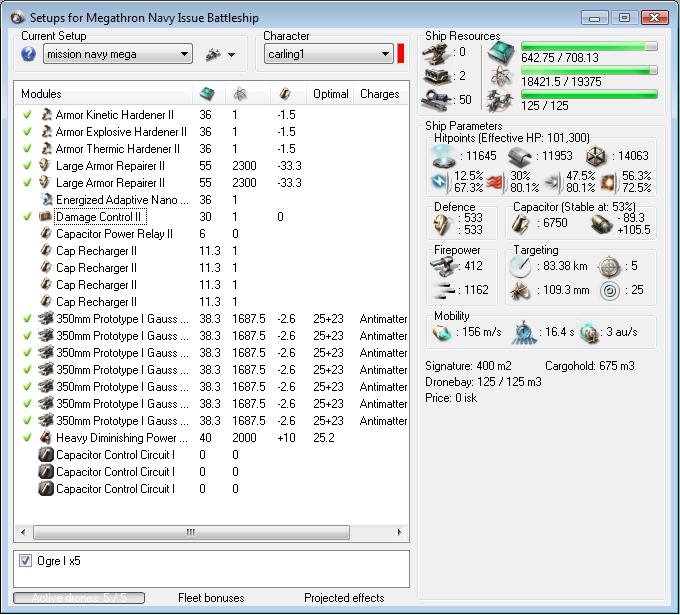Click the thermal resistance flame icon
The image size is (680, 615).
497,183
